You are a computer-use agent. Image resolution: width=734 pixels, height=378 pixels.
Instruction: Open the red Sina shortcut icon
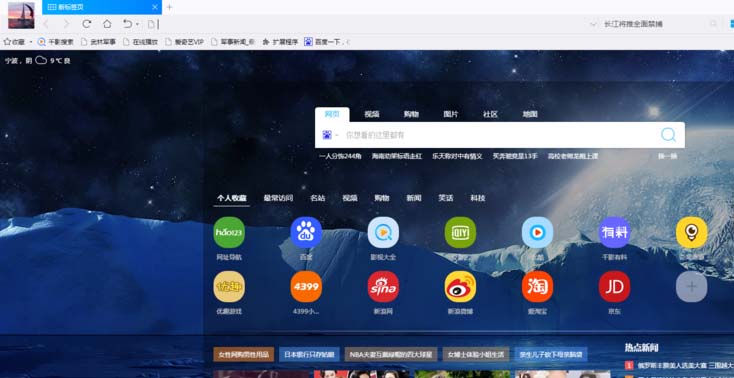(x=383, y=287)
